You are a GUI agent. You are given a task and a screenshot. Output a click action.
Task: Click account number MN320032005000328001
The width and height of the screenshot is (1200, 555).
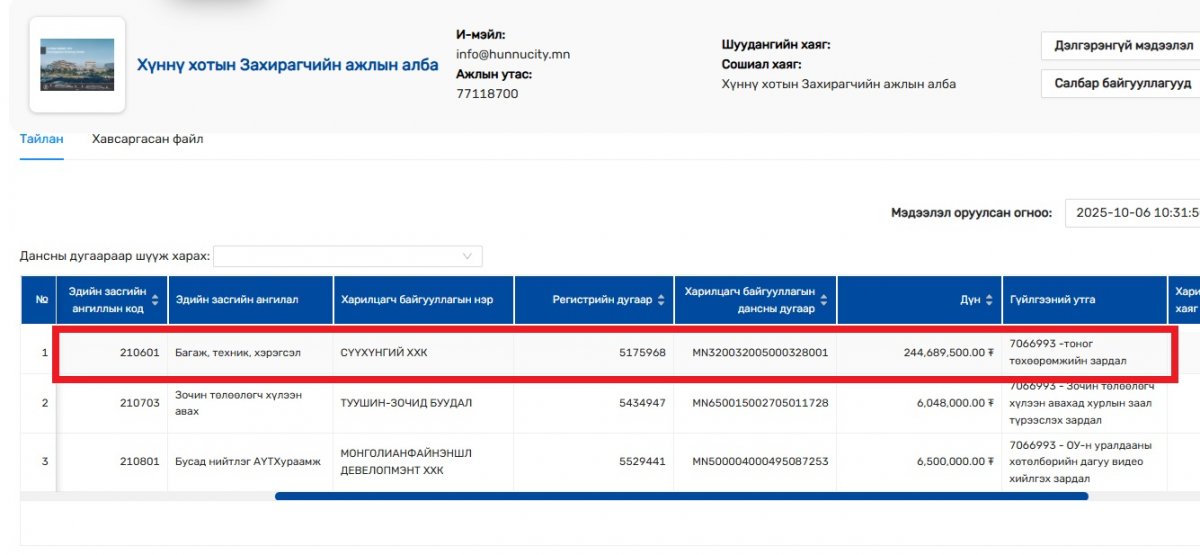(760, 353)
